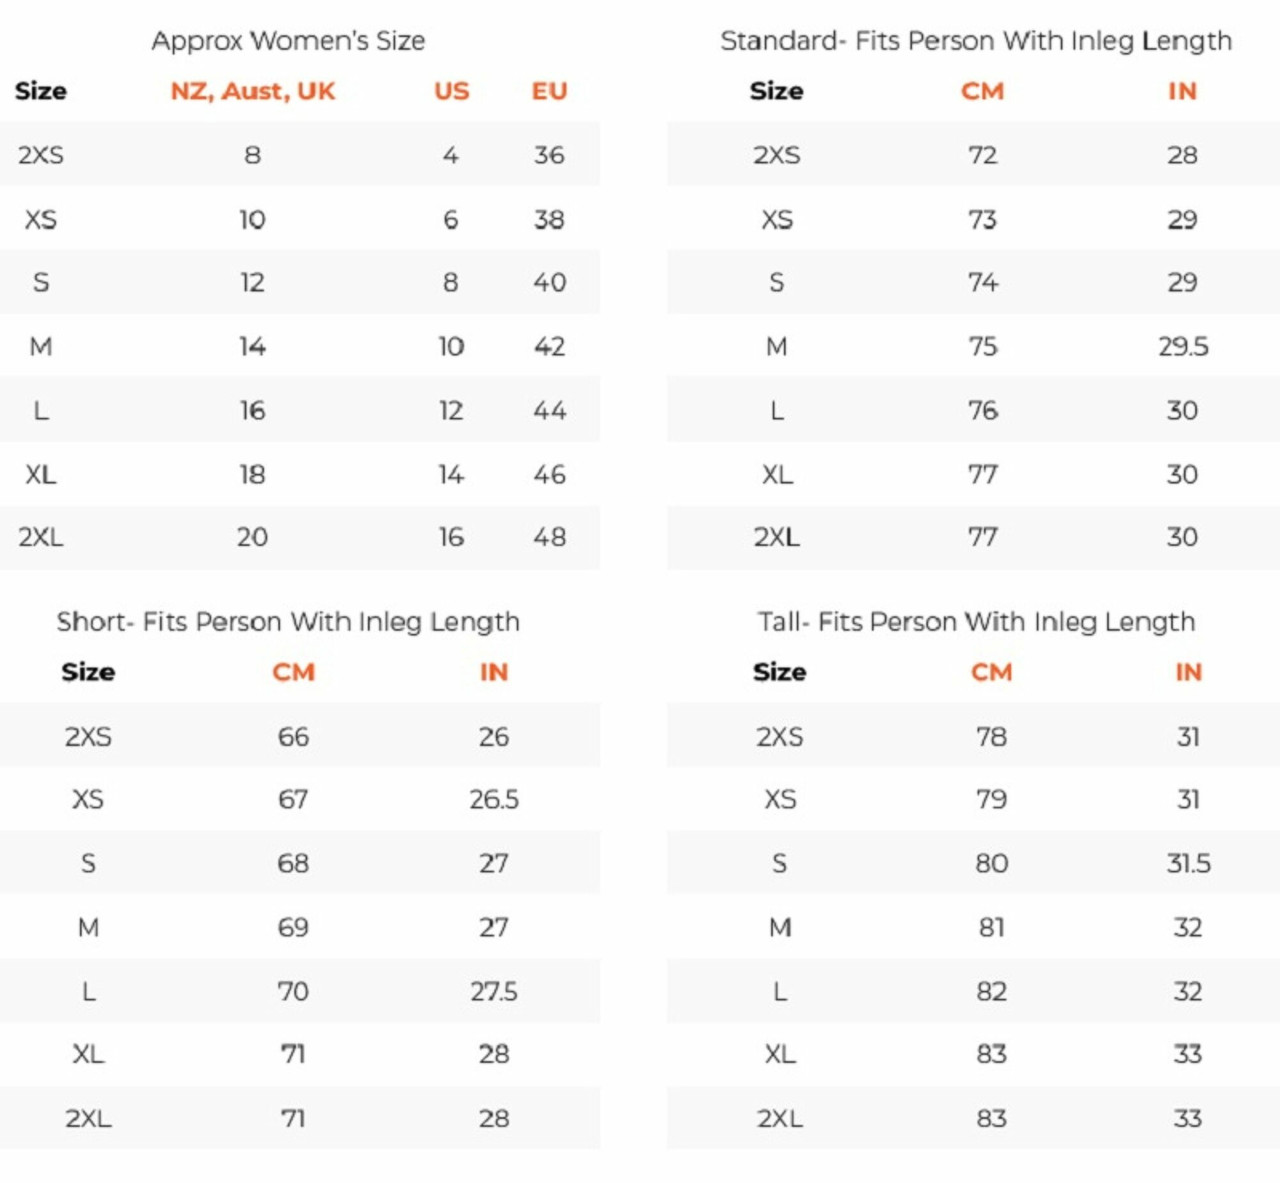The image size is (1280, 1183).
Task: Click the Size header in the Short table
Action: click(x=88, y=672)
